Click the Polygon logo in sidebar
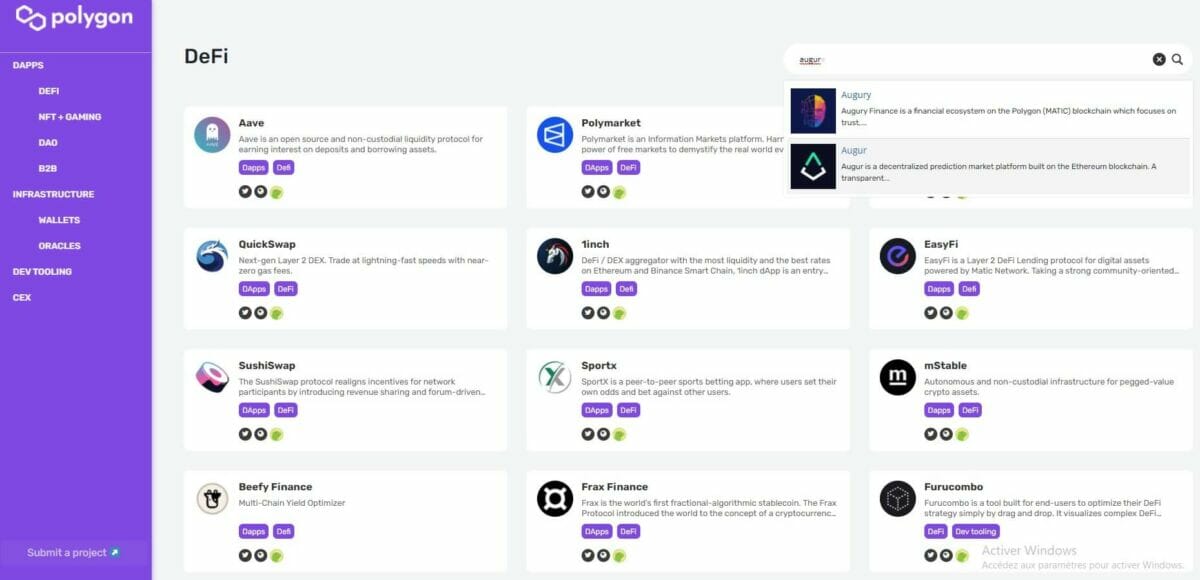 click(74, 18)
